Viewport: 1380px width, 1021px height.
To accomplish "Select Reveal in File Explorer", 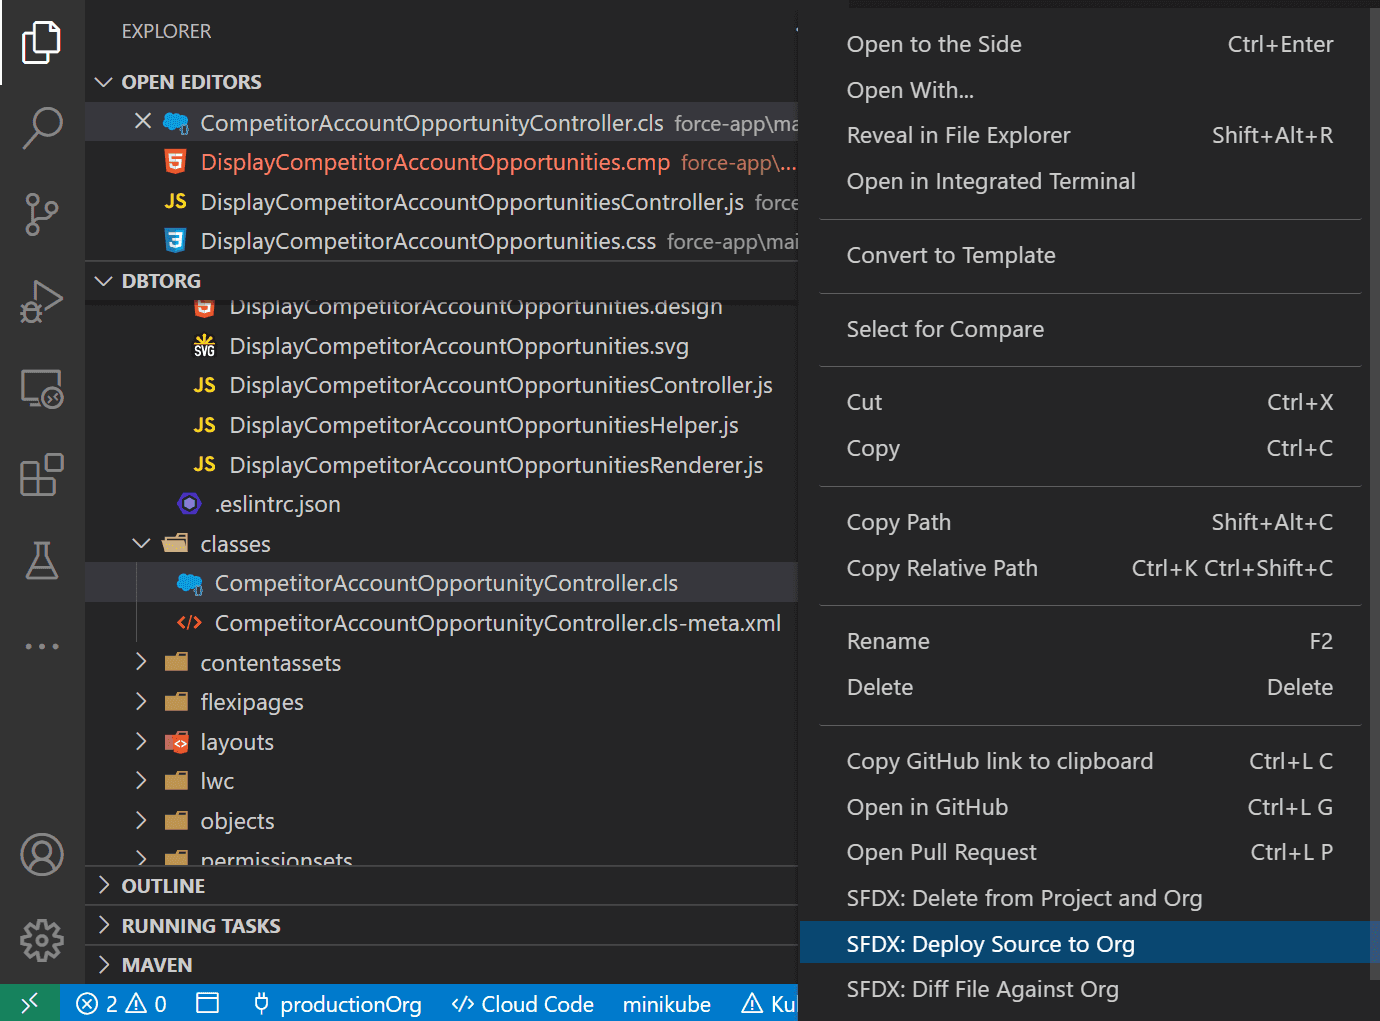I will pyautogui.click(x=1089, y=135).
